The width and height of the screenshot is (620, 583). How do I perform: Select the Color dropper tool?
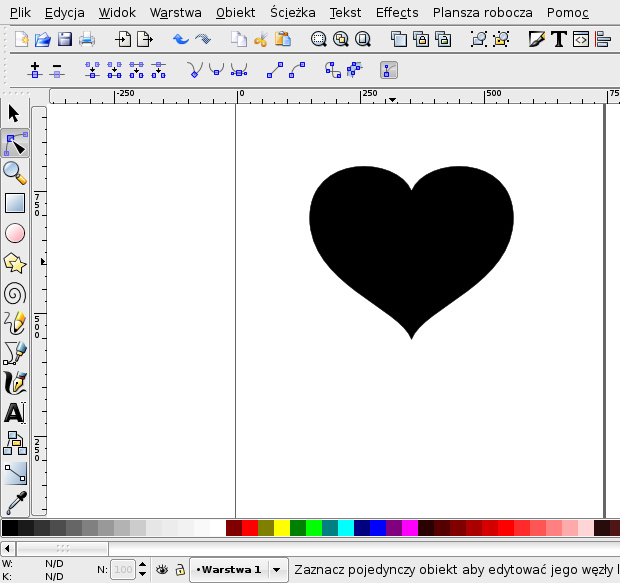pos(15,502)
